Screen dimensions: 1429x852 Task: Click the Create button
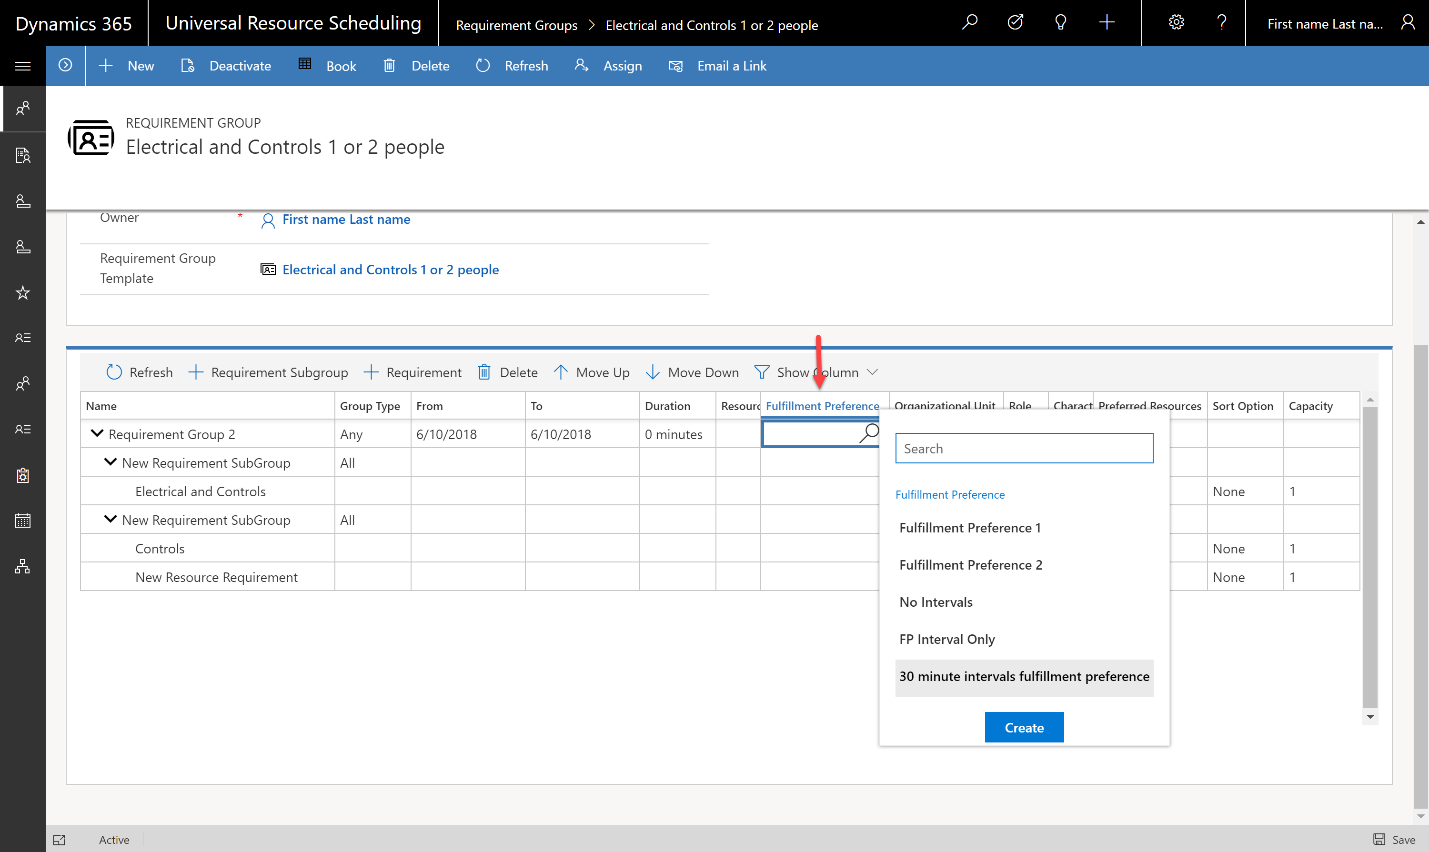click(1024, 727)
